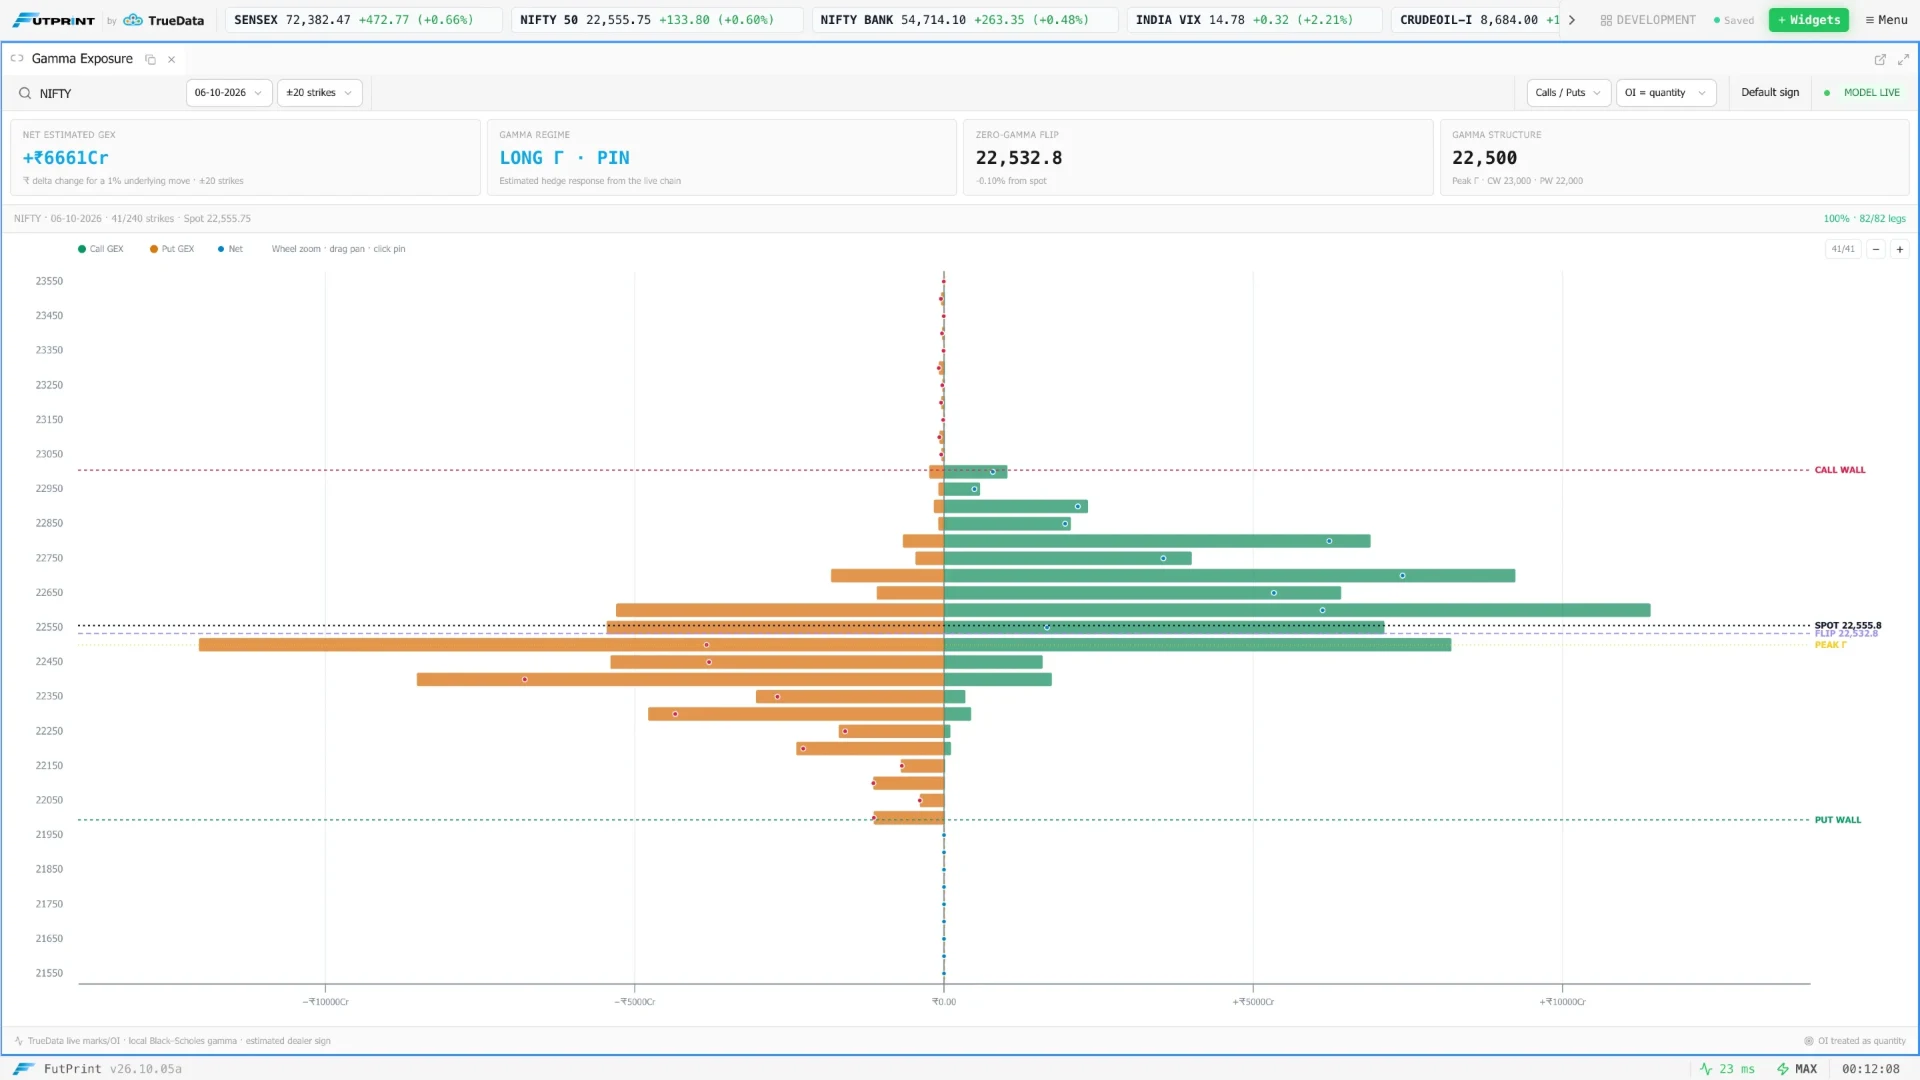The height and width of the screenshot is (1080, 1920).
Task: Click the NIFTY 50 ticker tile
Action: pyautogui.click(x=657, y=20)
